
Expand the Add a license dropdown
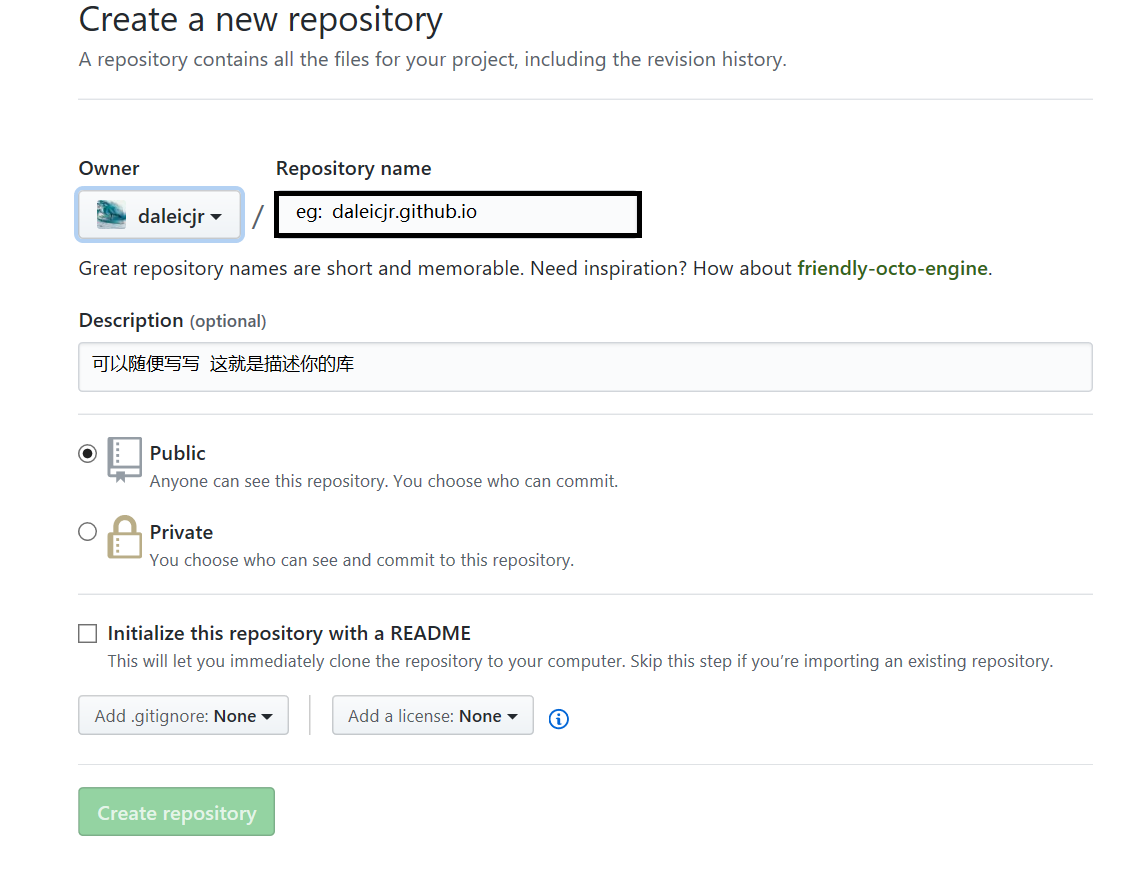[x=433, y=715]
